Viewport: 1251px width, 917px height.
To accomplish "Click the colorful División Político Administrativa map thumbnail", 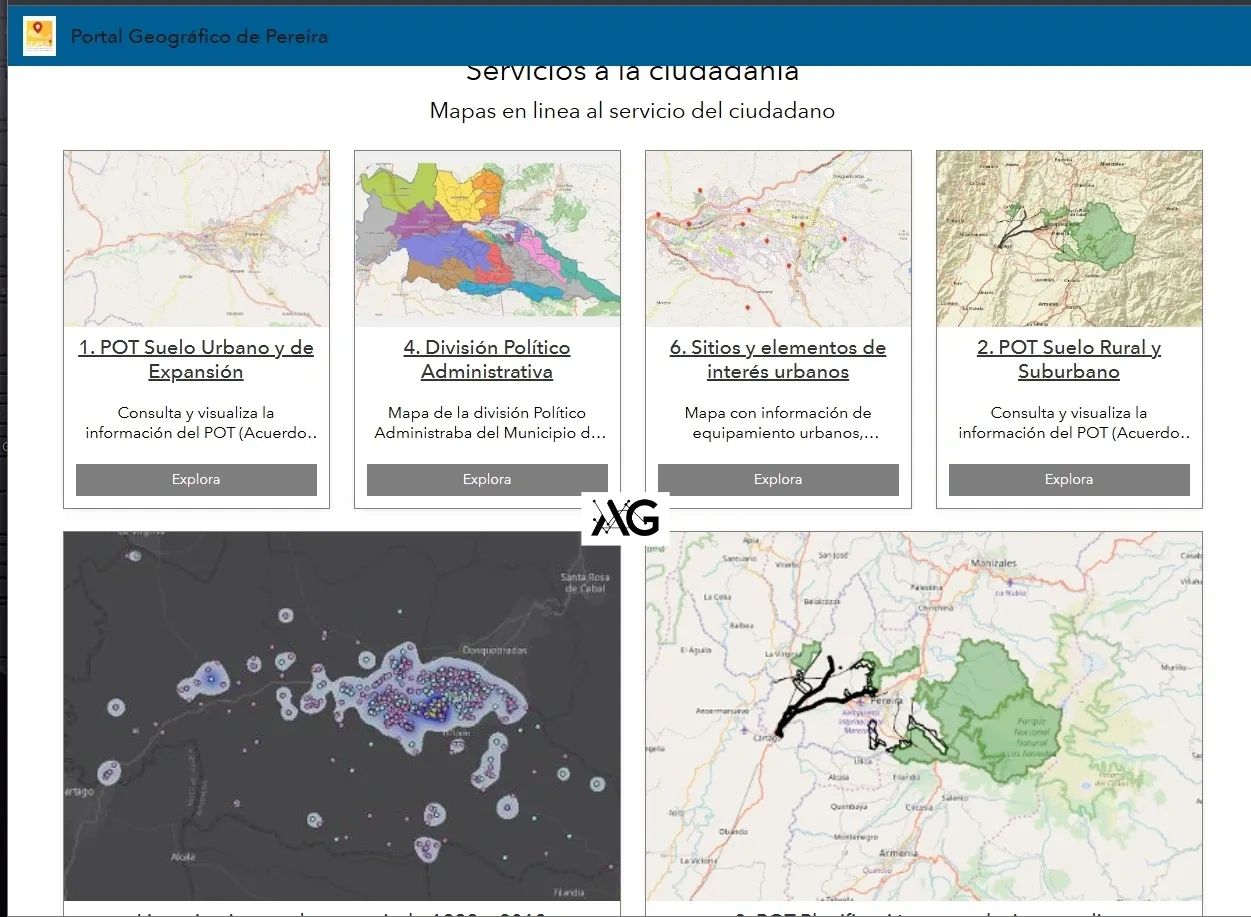I will point(487,238).
